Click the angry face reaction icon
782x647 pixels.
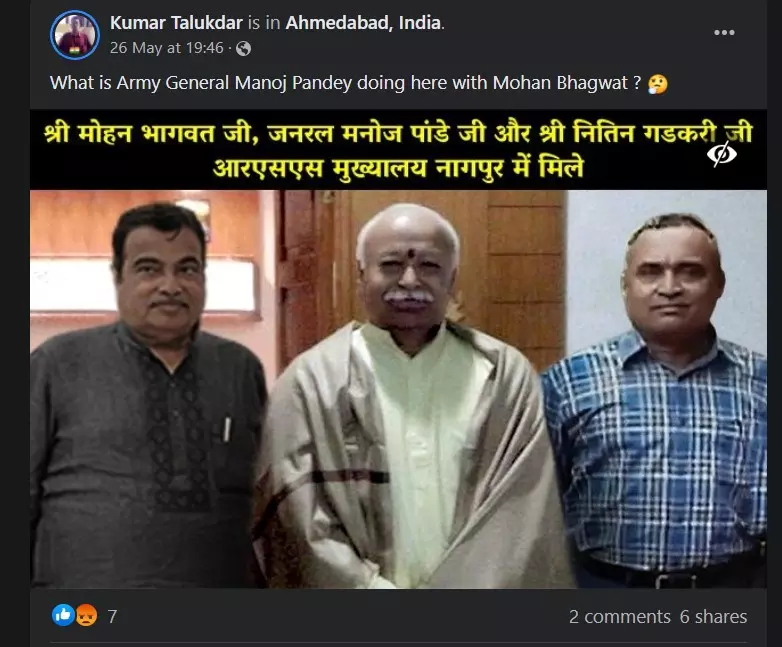point(86,615)
